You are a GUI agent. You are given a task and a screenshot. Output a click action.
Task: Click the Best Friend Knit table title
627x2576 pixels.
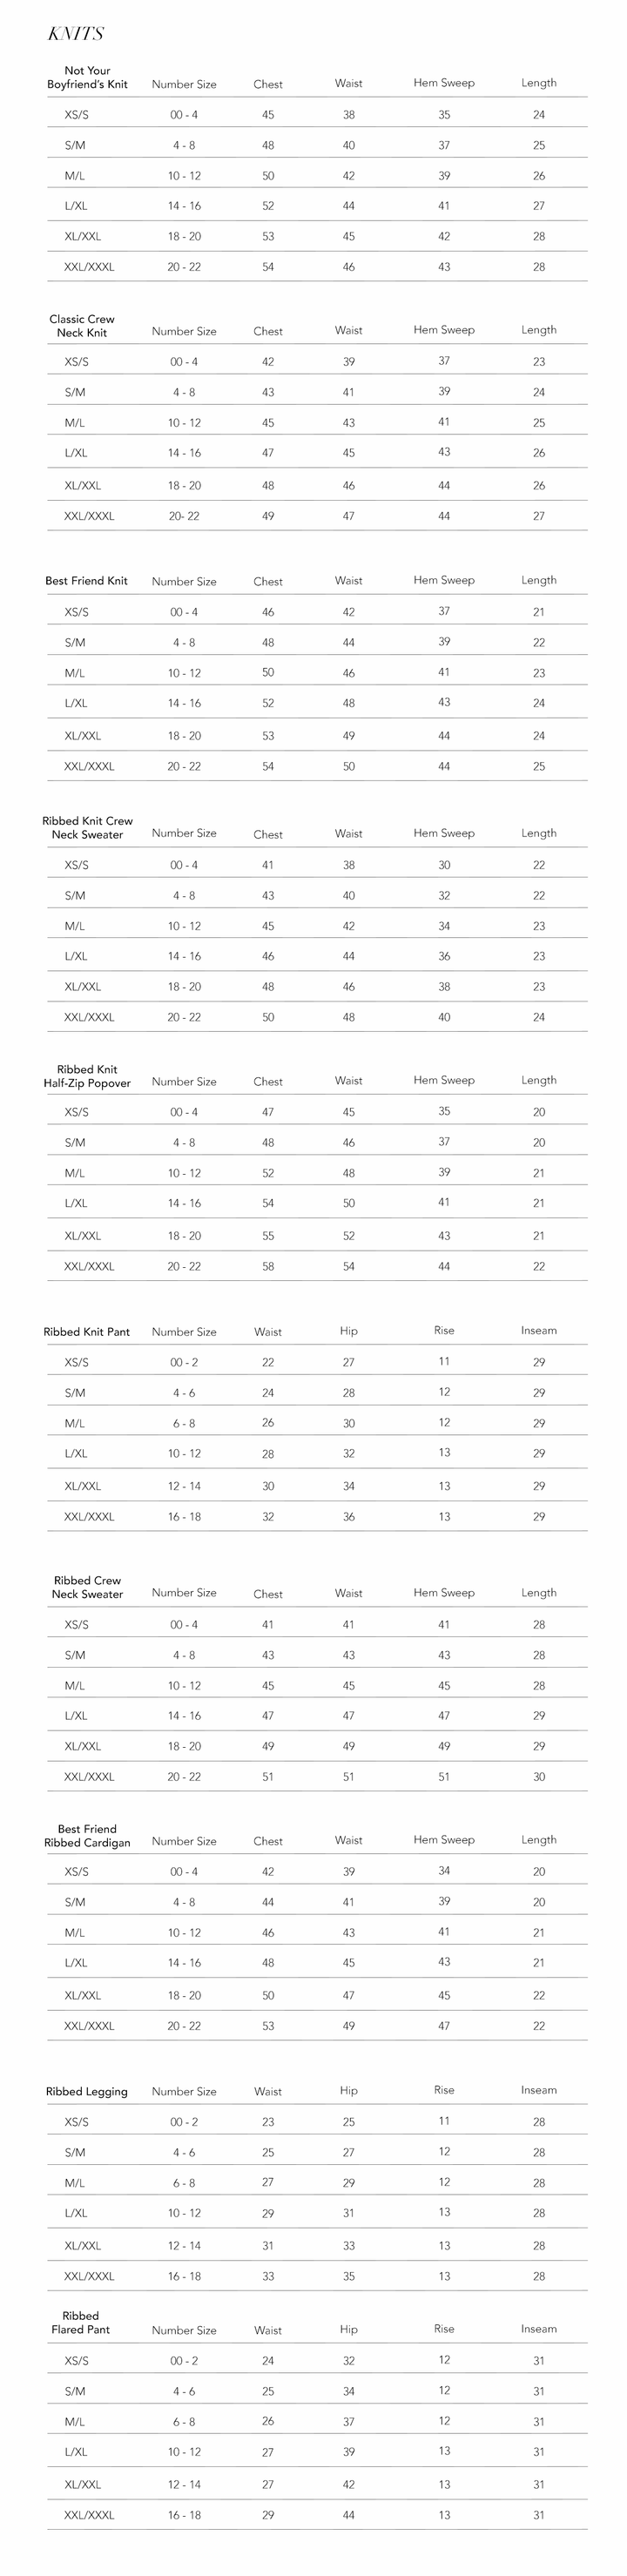pyautogui.click(x=86, y=581)
